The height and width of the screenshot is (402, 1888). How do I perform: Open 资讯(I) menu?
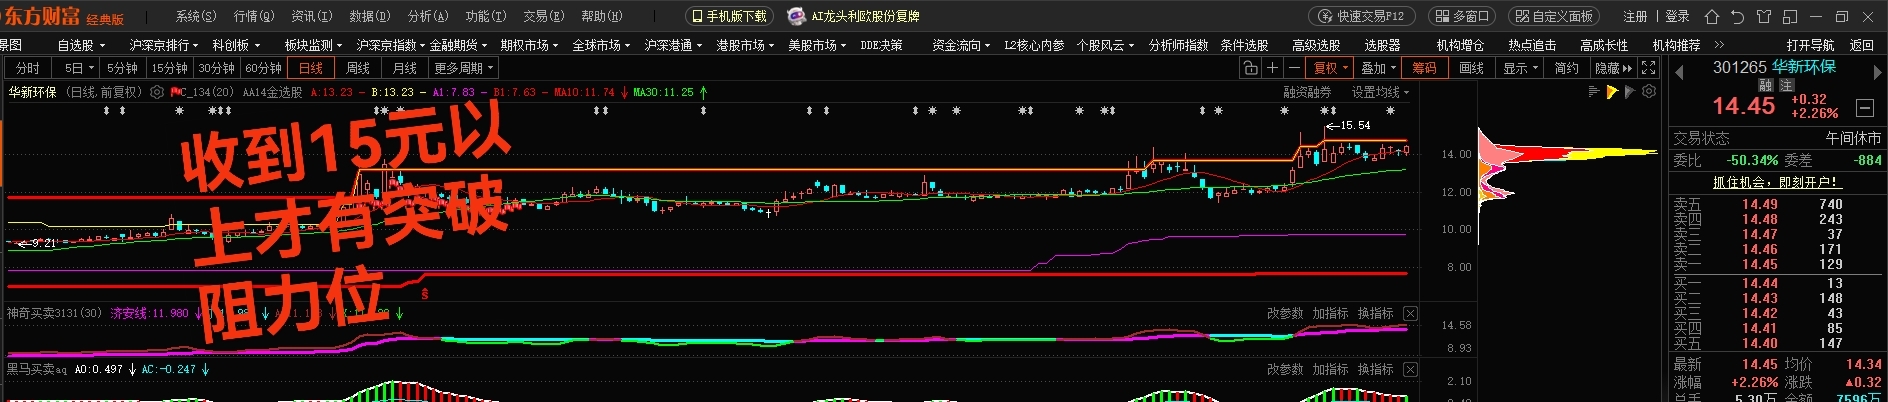tap(312, 16)
